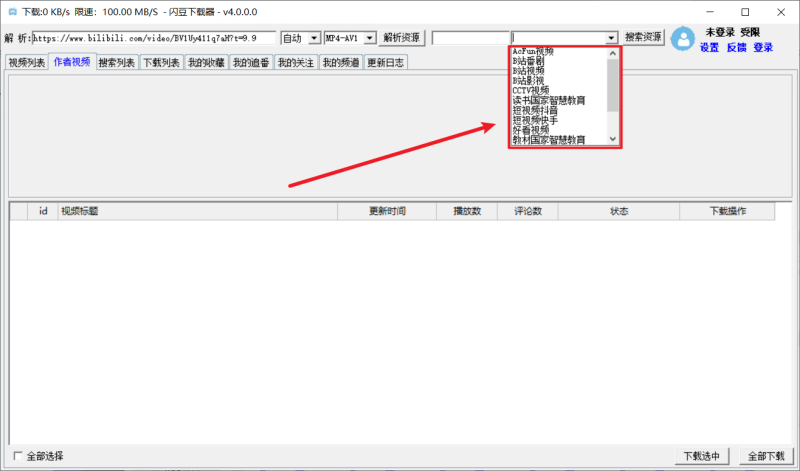Click the app icon in title bar
This screenshot has width=800, height=471.
(11, 12)
